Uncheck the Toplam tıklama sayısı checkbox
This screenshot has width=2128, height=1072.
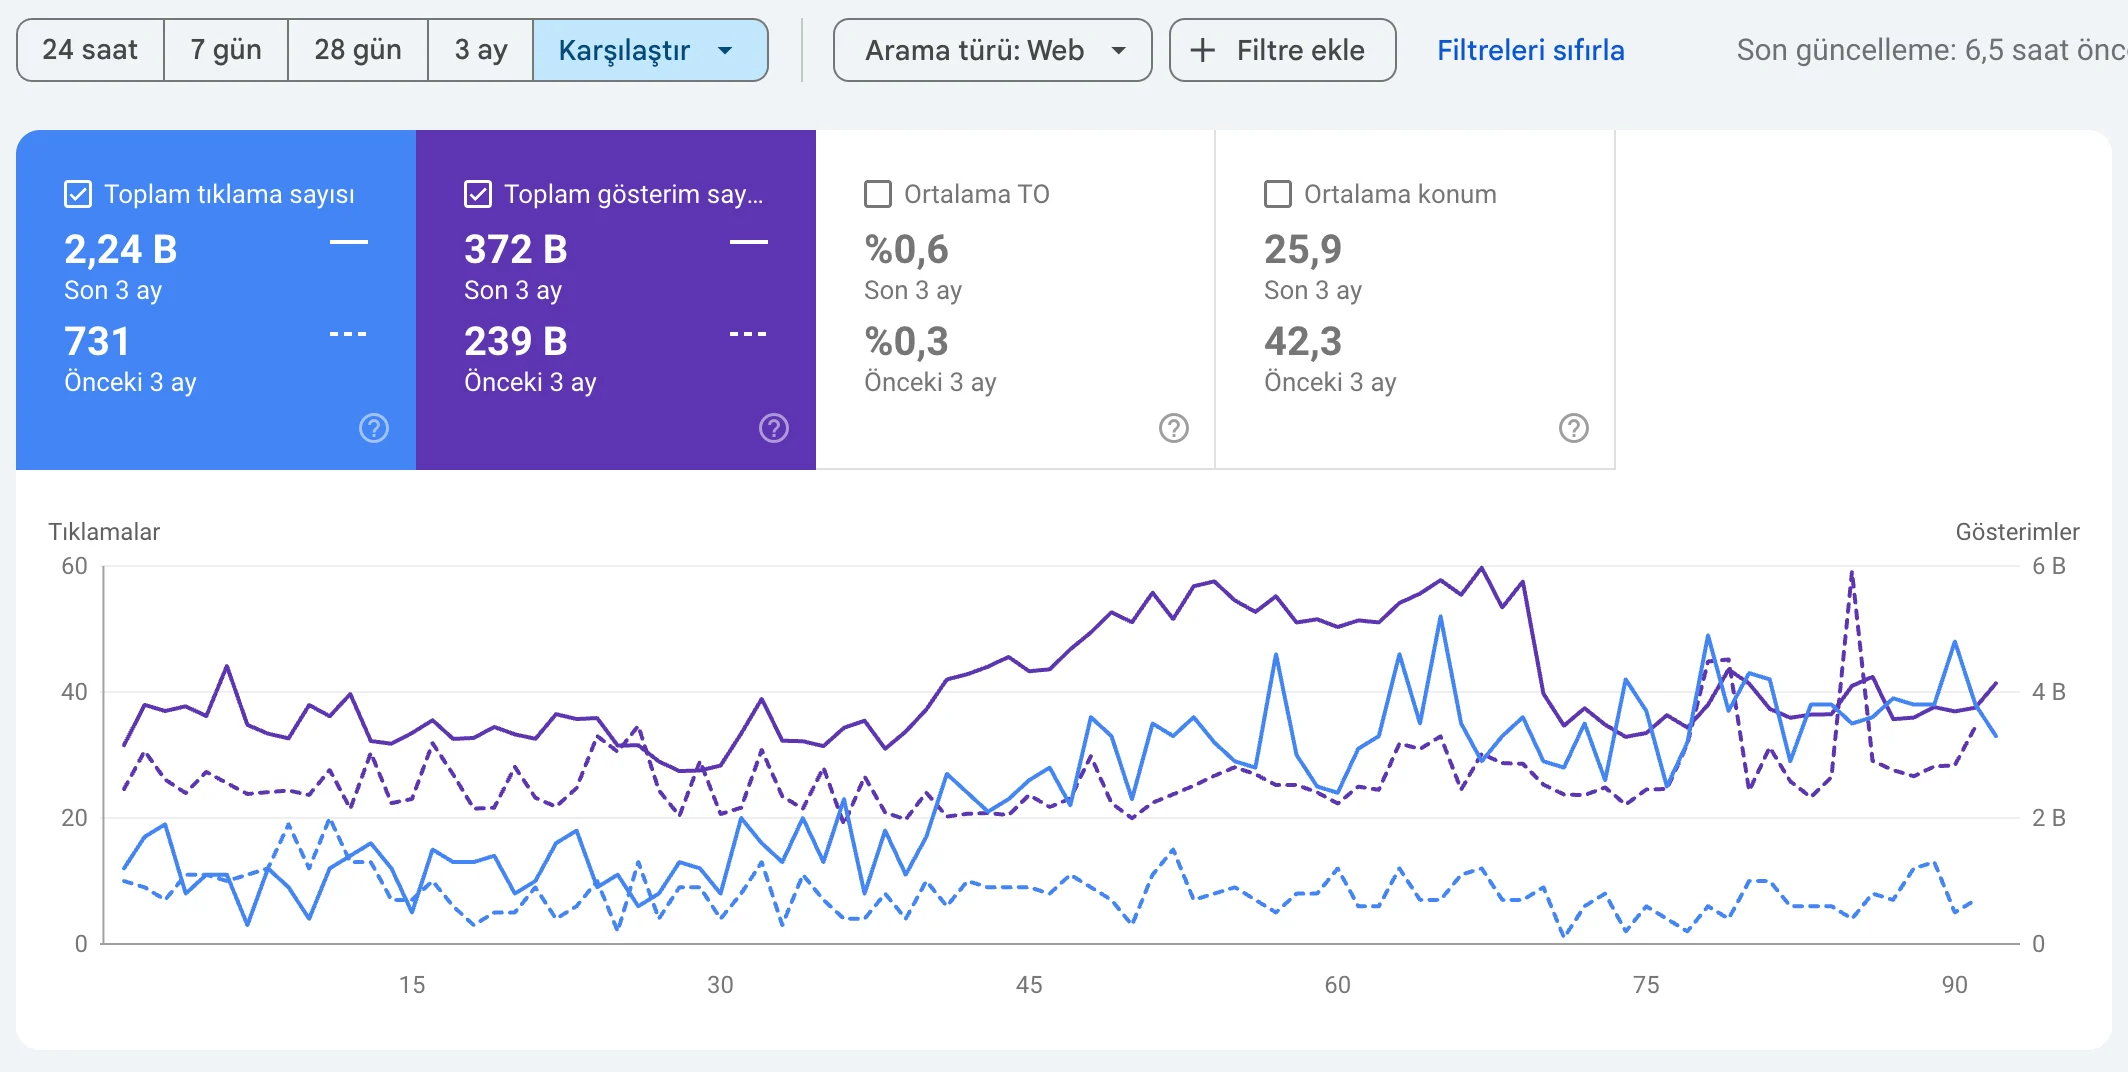point(78,194)
